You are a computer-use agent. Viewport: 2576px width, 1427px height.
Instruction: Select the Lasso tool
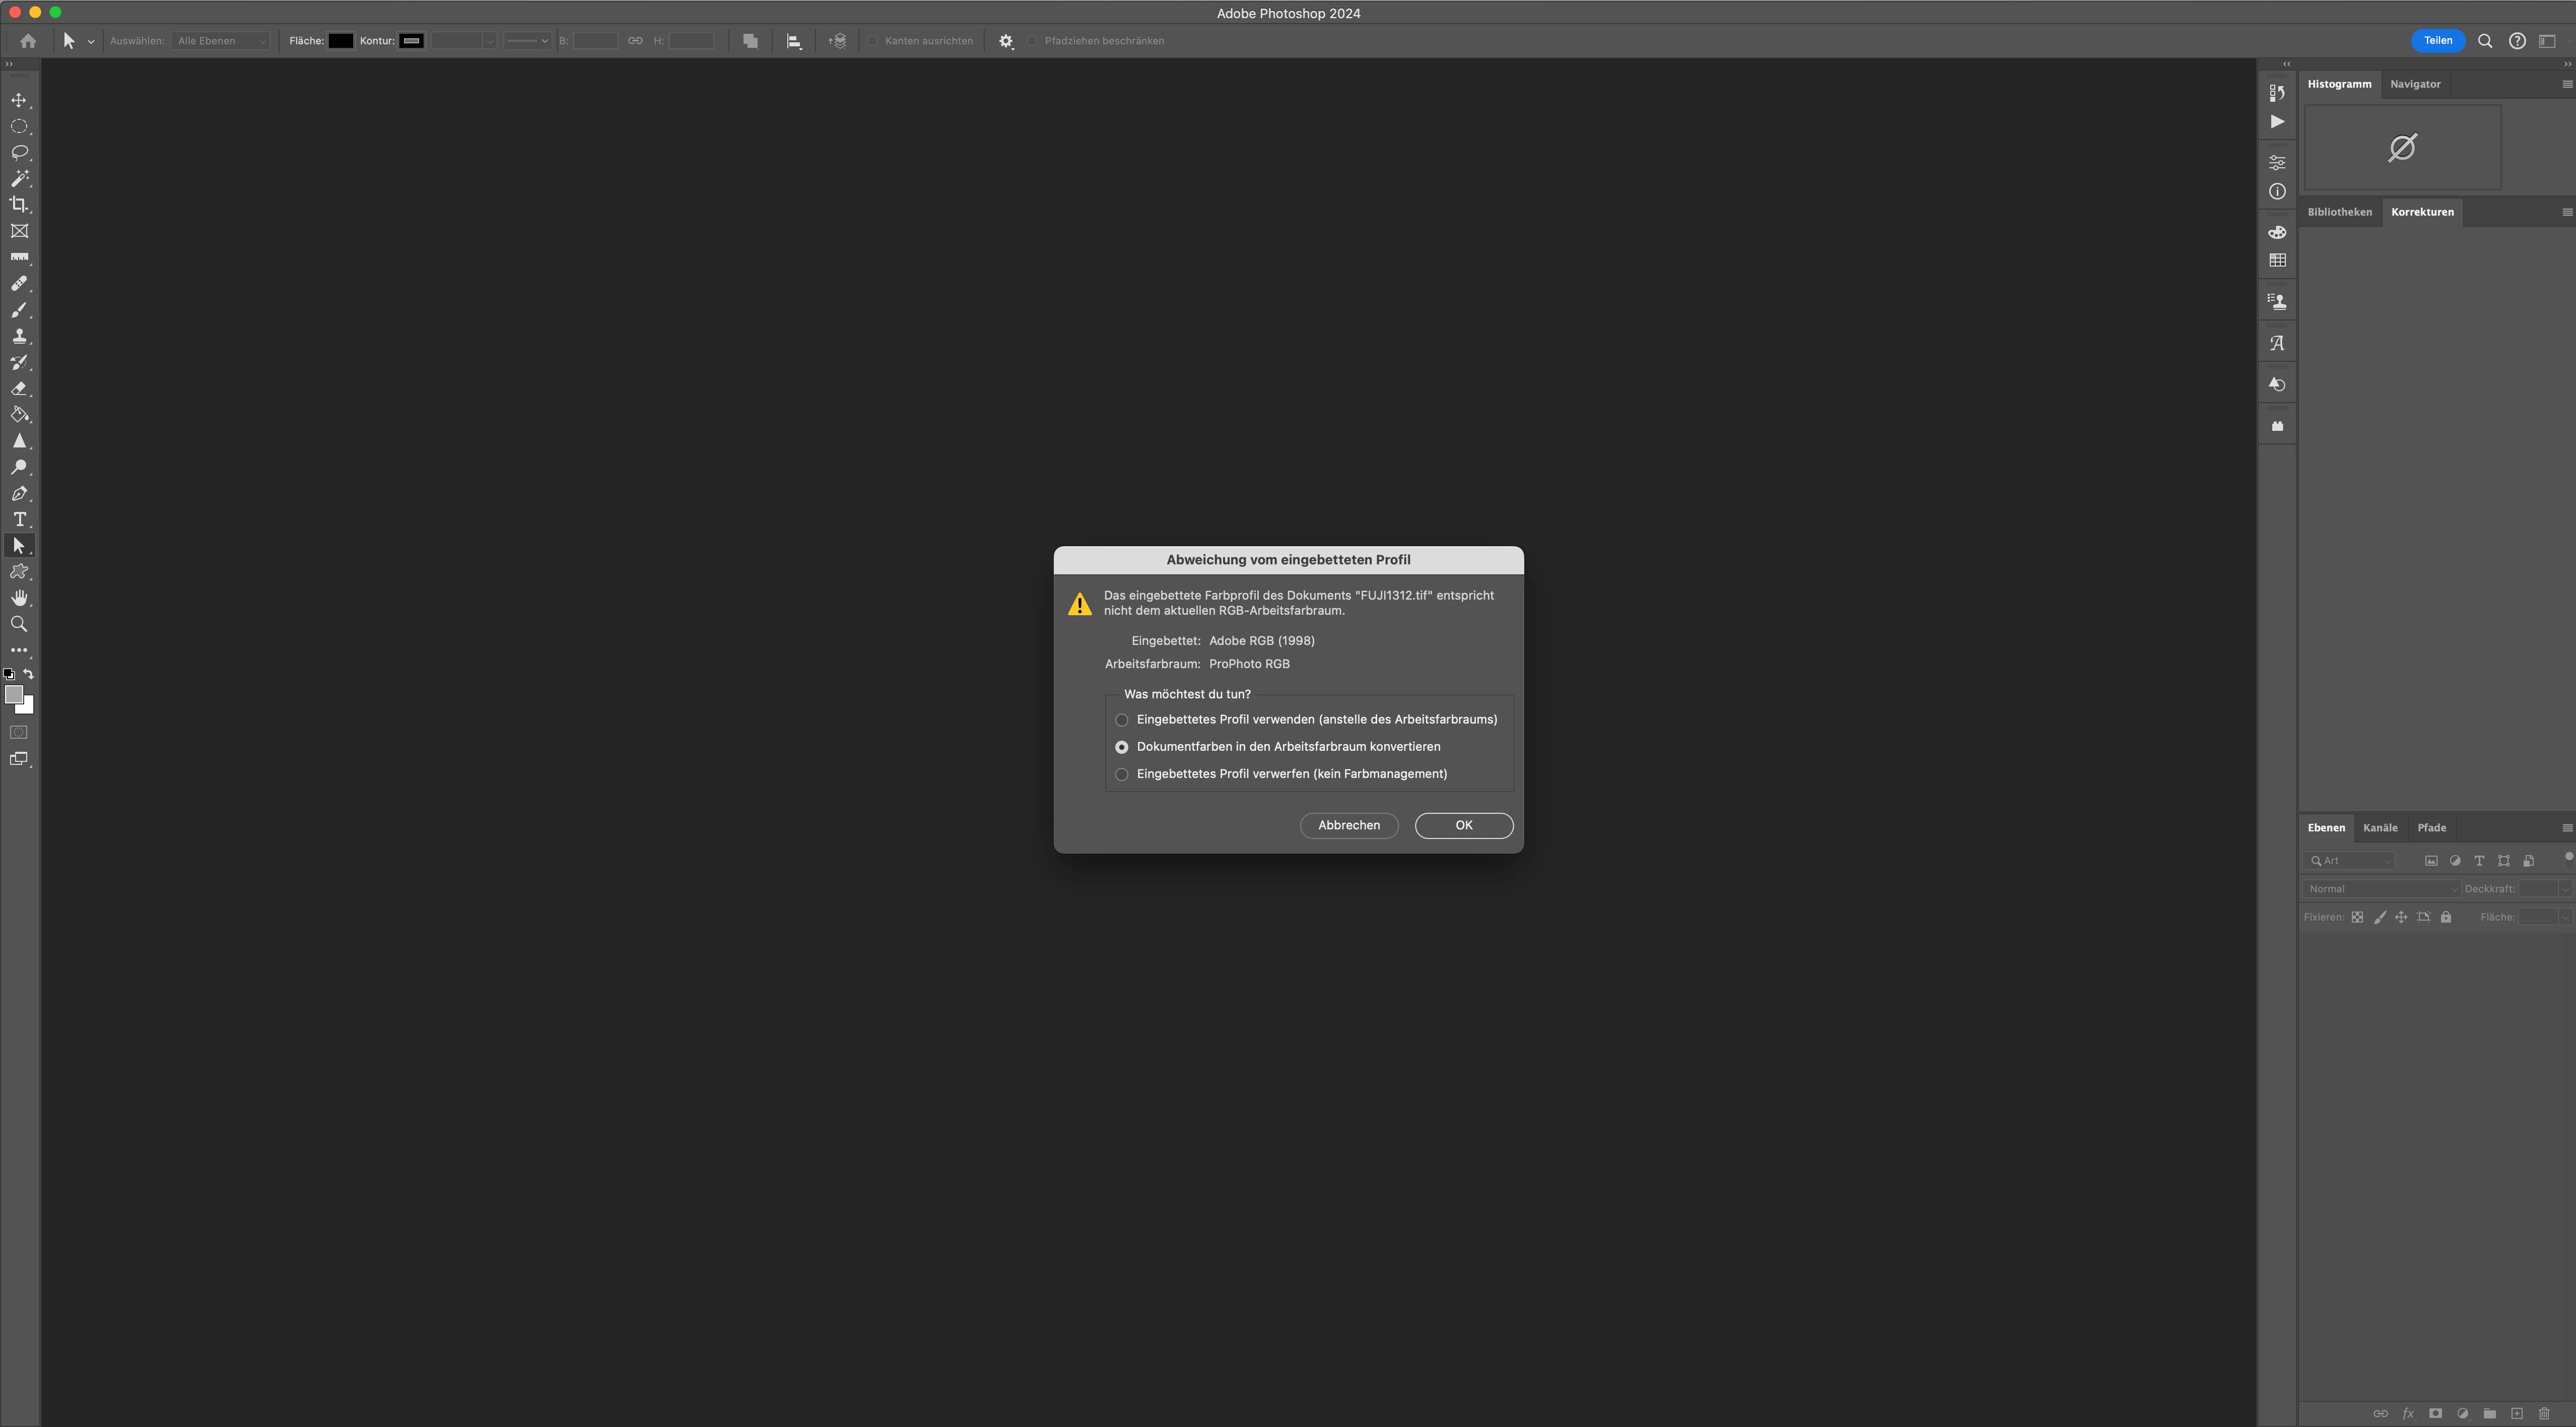[19, 153]
